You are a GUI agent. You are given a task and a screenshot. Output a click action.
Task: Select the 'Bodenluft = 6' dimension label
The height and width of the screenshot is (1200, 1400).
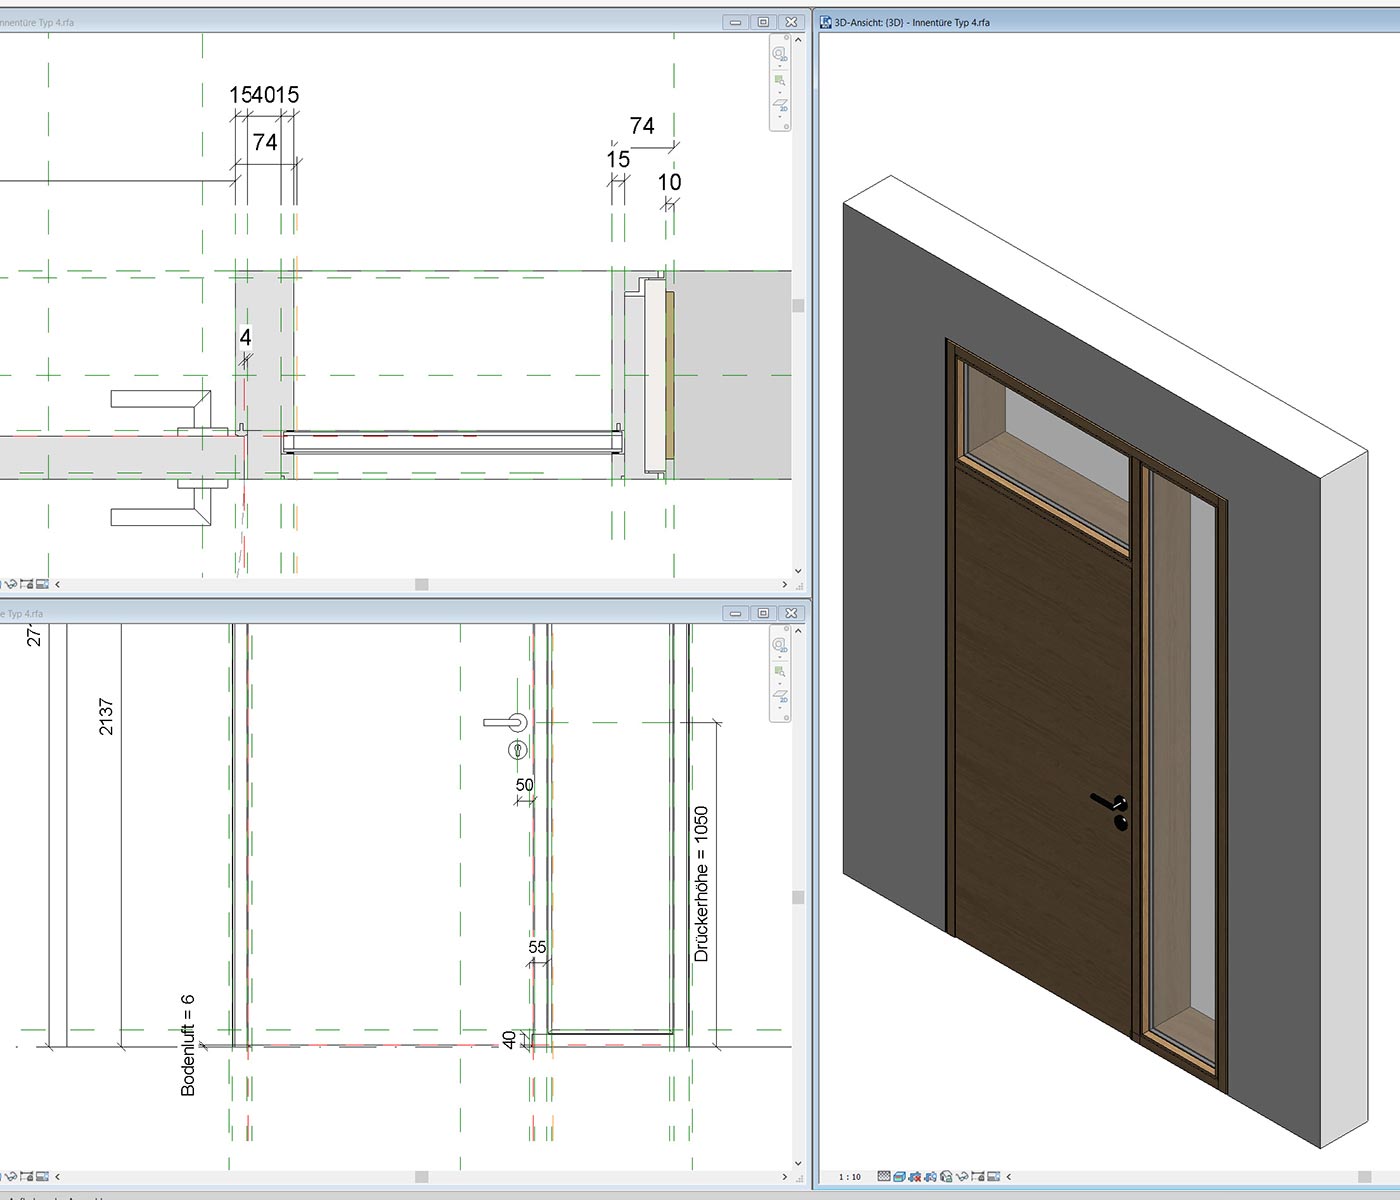(188, 1045)
